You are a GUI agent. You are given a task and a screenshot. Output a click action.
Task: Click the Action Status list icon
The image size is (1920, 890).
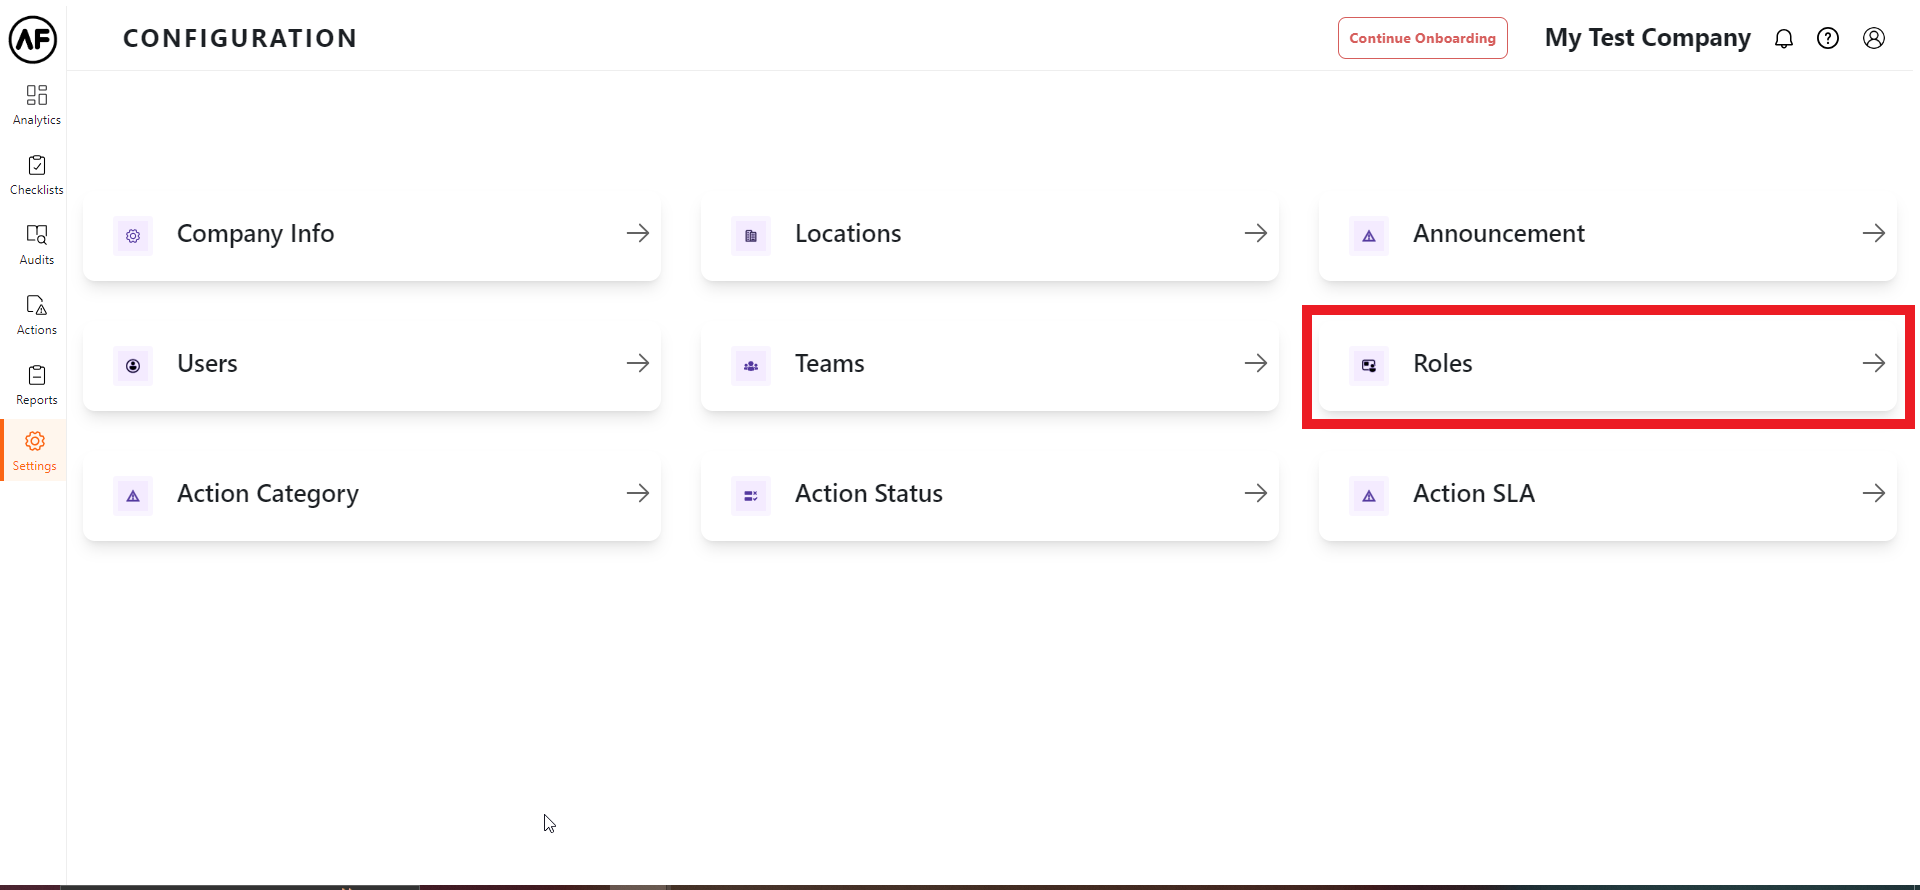point(751,496)
